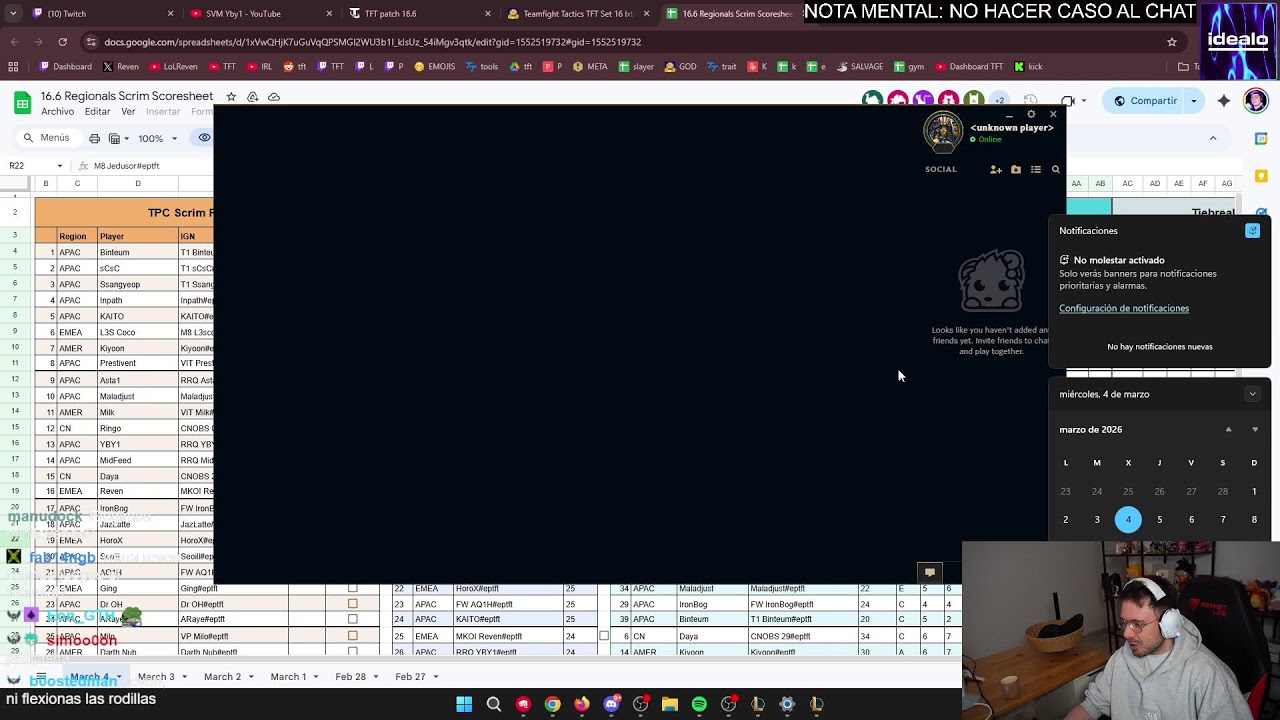The width and height of the screenshot is (1280, 720).
Task: Open the Dashboard TFT bookmark
Action: coord(969,67)
